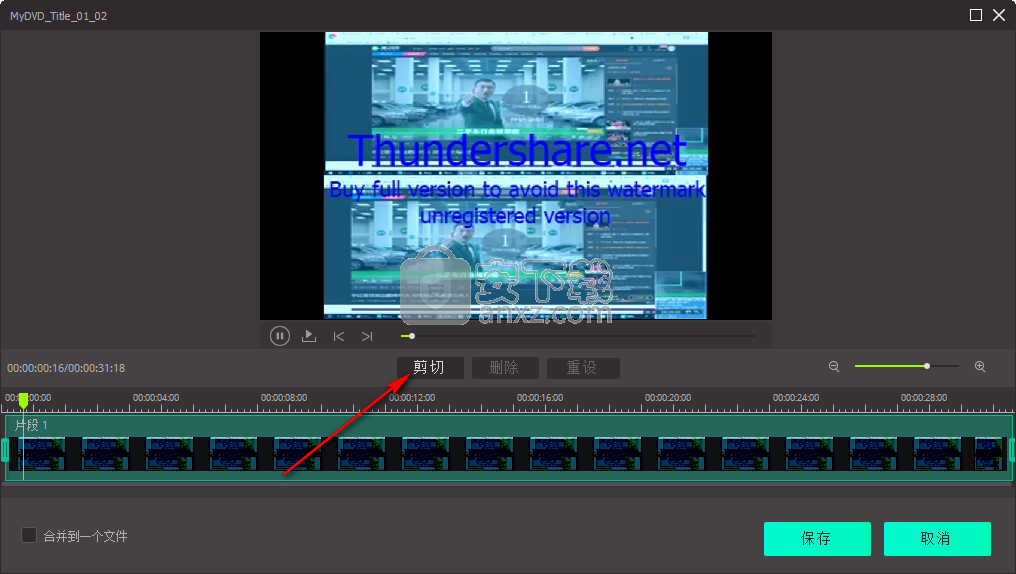
Task: Jump to the next segment end
Action: tap(367, 336)
